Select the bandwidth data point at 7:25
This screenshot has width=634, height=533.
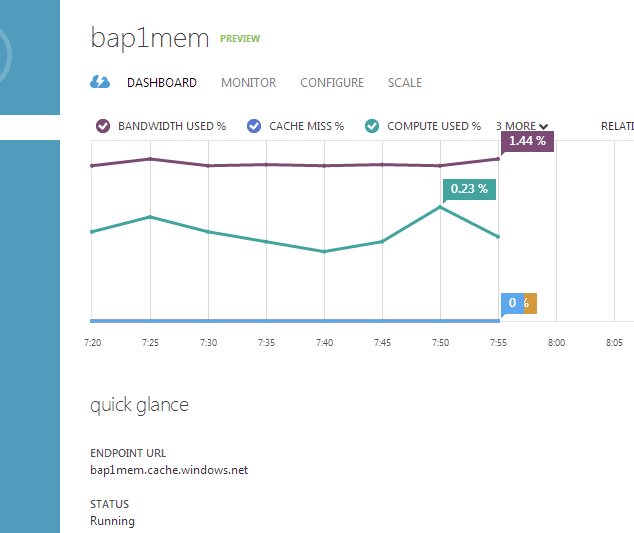coord(150,159)
